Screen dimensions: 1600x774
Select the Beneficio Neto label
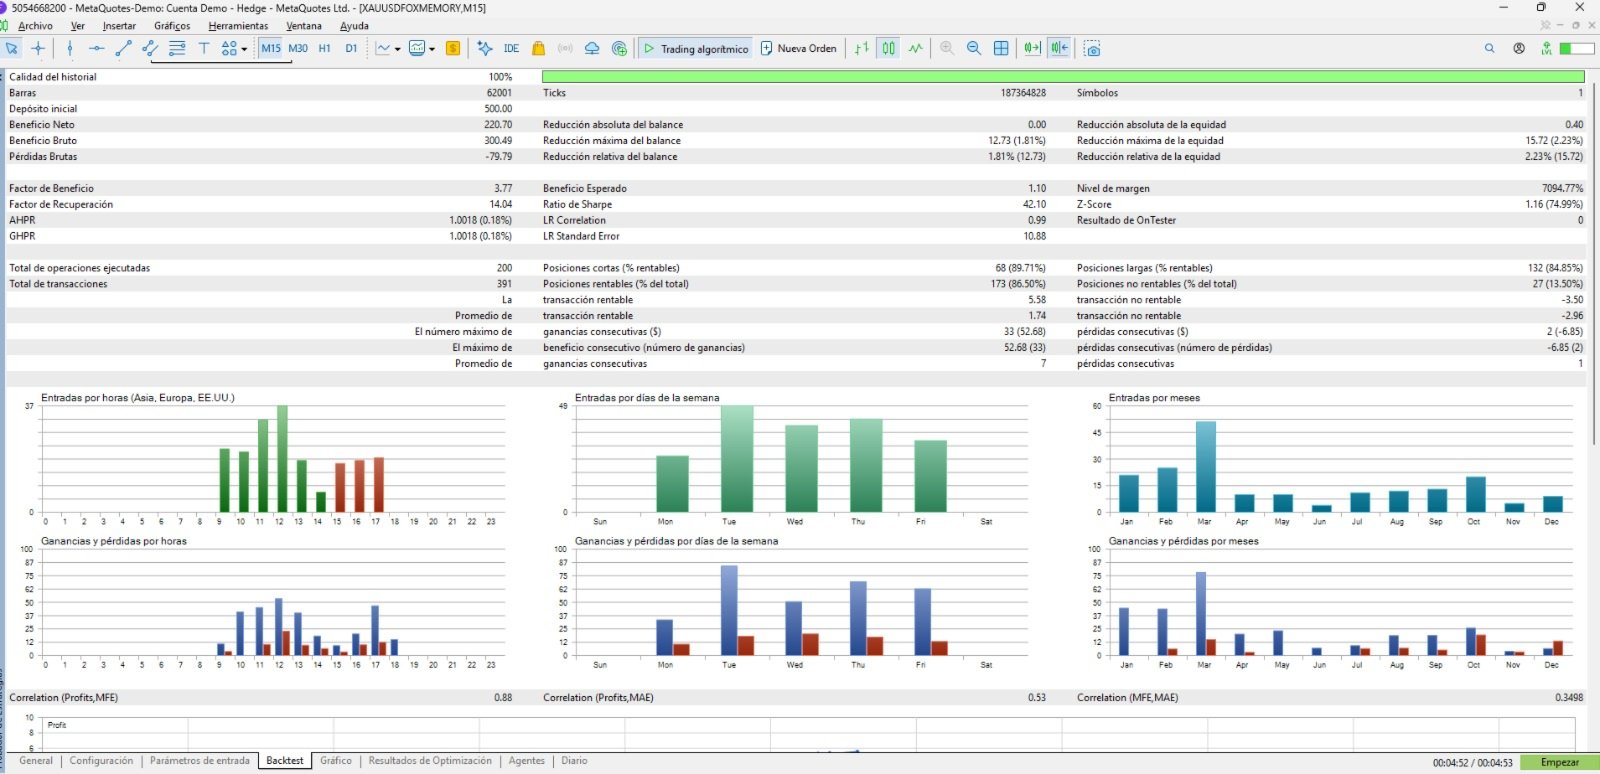(42, 125)
